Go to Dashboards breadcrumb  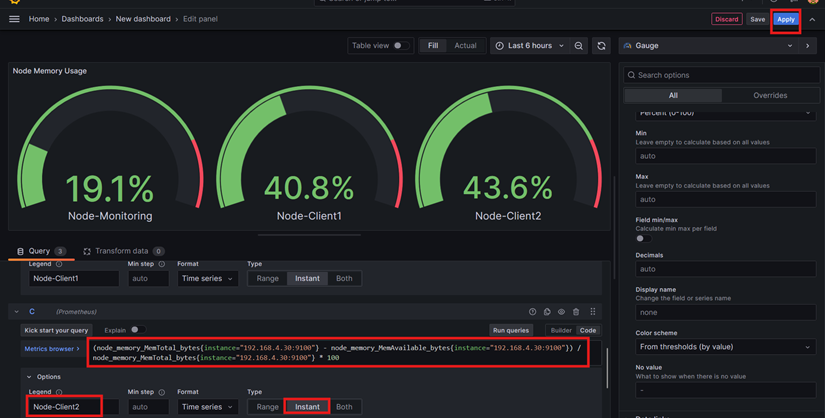82,19
